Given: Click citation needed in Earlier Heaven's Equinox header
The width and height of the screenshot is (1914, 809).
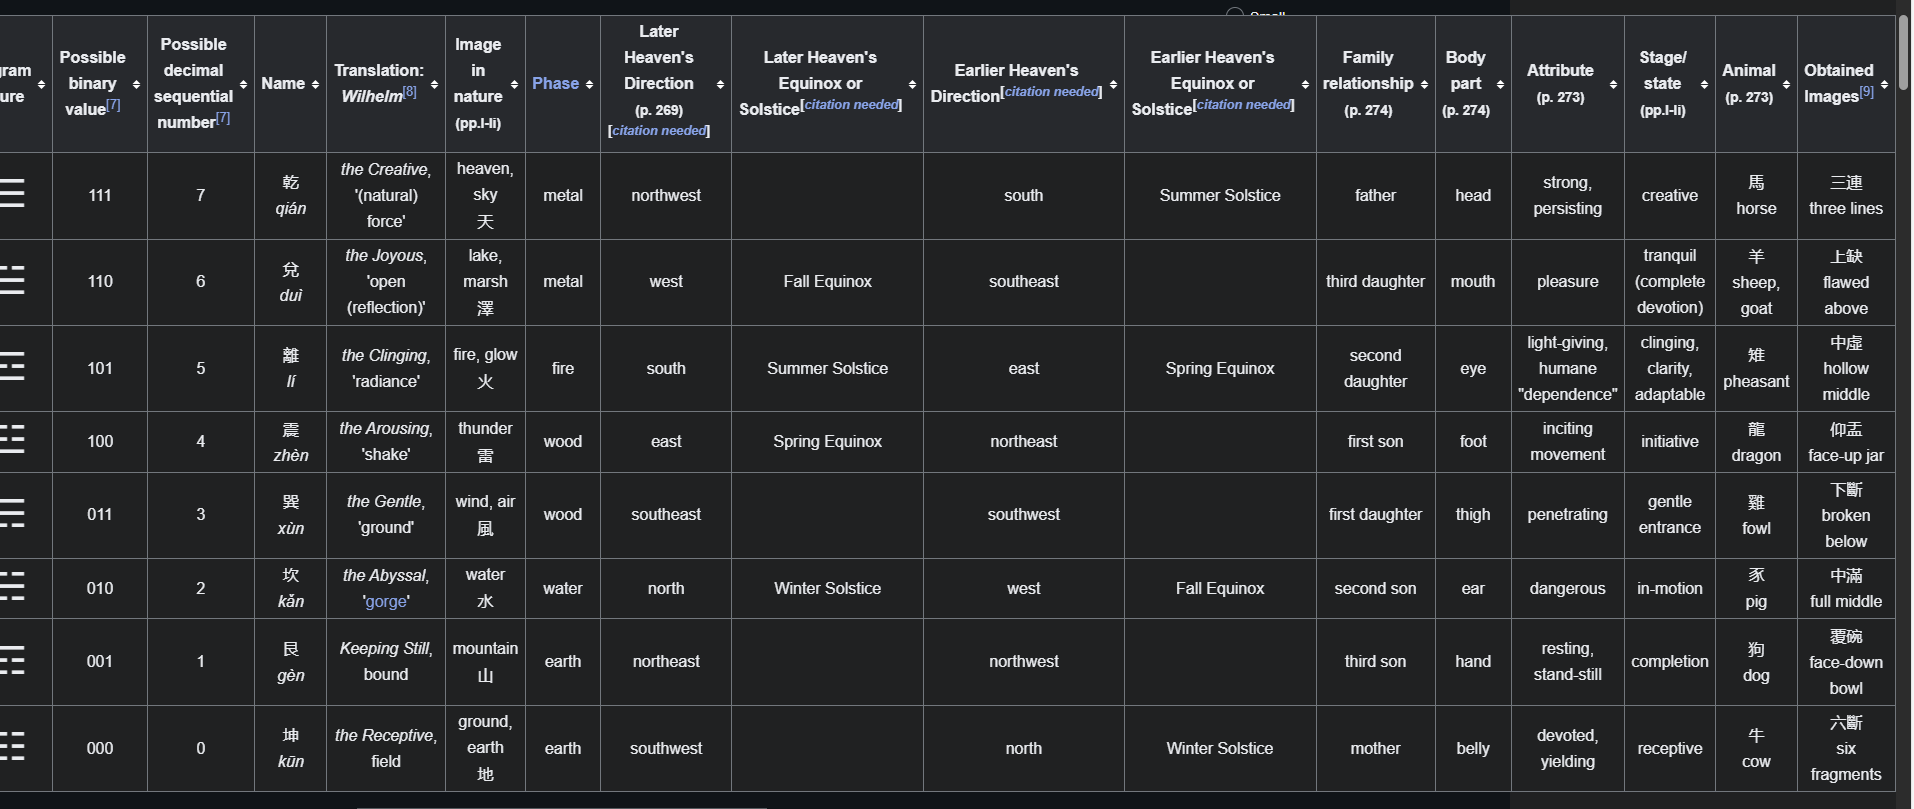Looking at the screenshot, I should [x=1245, y=104].
